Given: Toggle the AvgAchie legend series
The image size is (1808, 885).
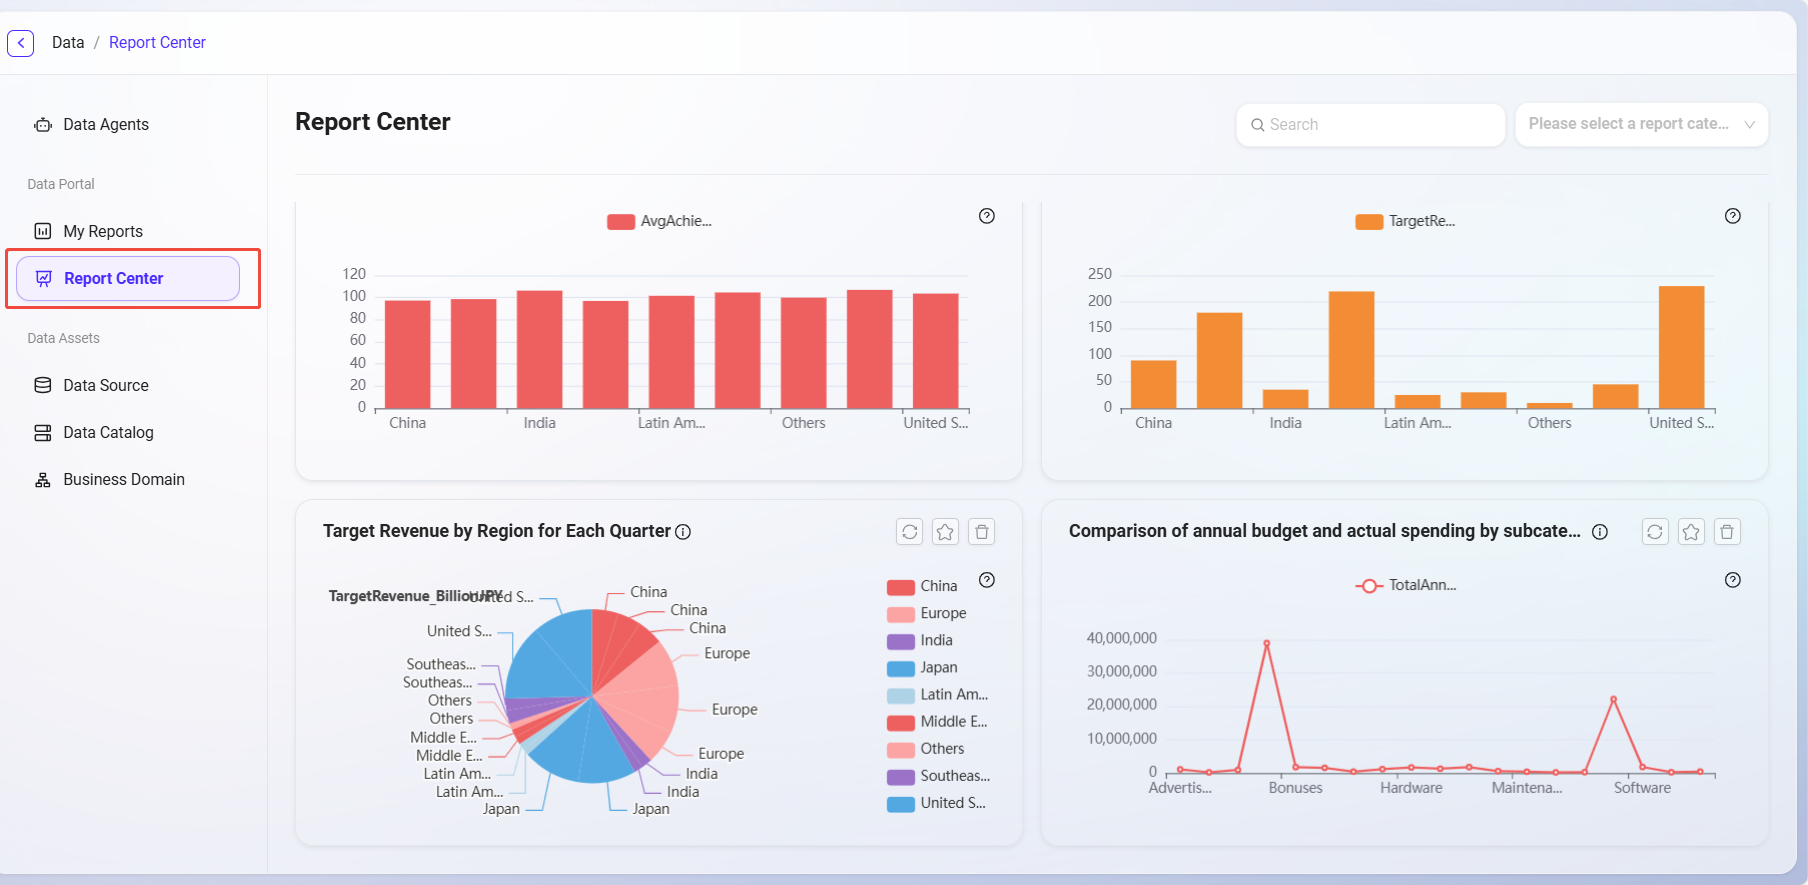Looking at the screenshot, I should (x=659, y=221).
